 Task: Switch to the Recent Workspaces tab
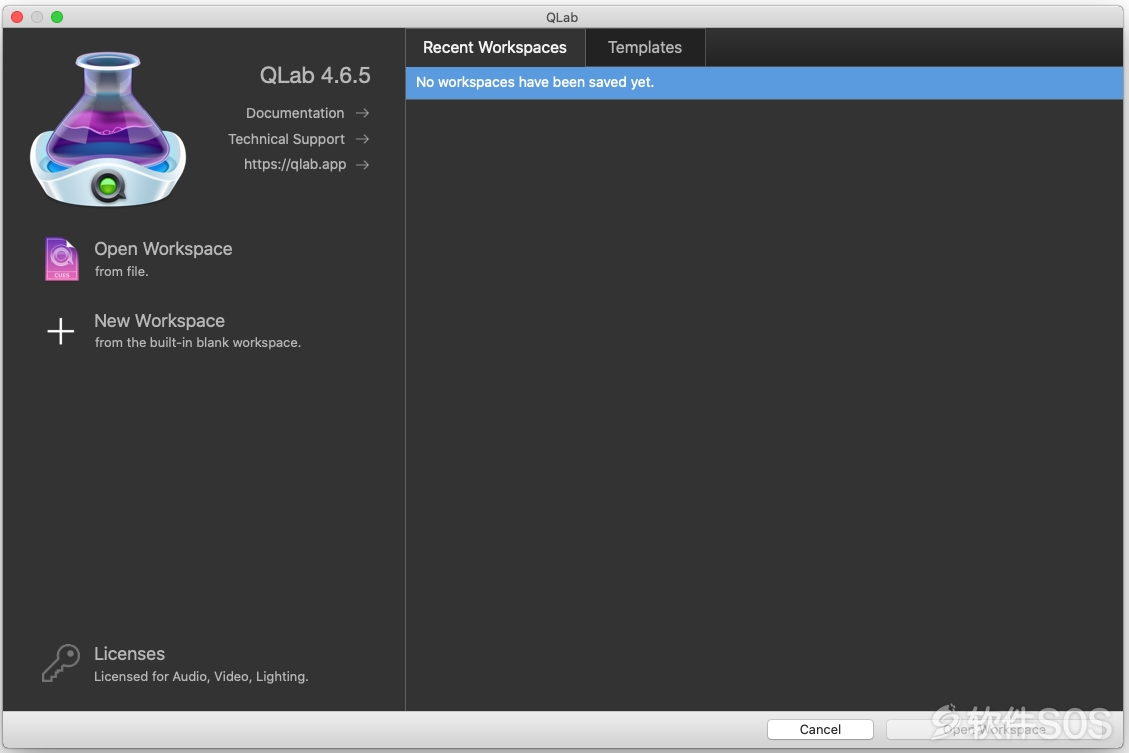495,48
